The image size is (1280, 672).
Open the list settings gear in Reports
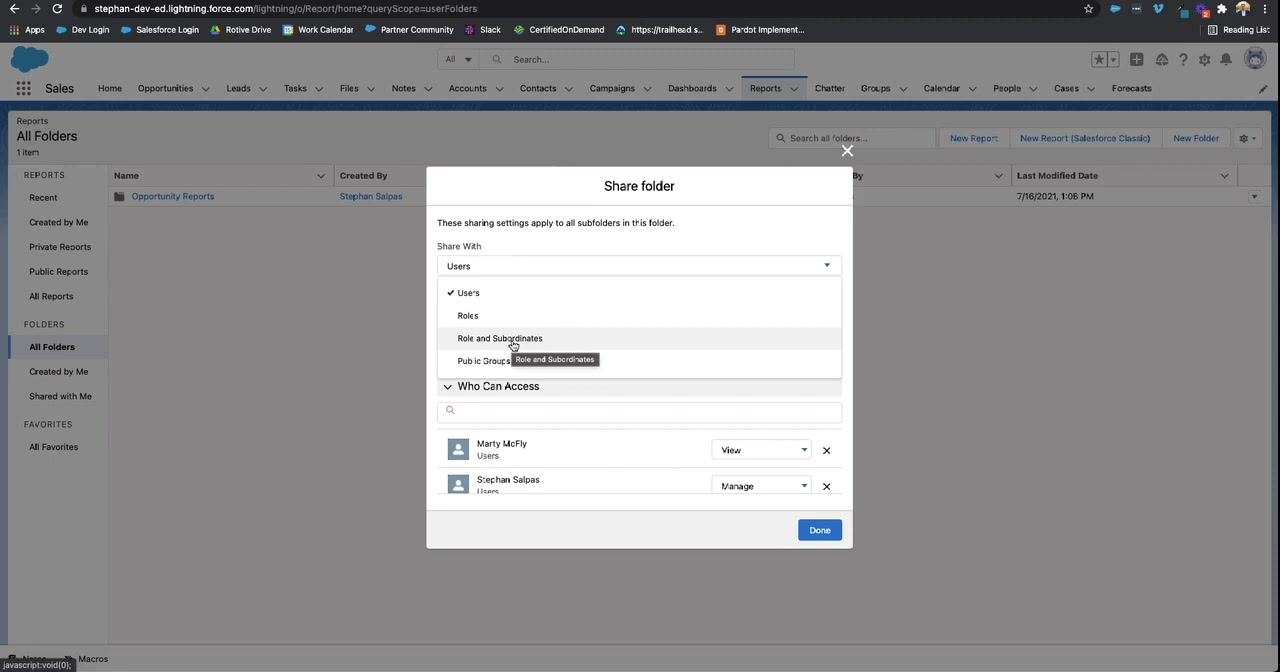[1248, 138]
